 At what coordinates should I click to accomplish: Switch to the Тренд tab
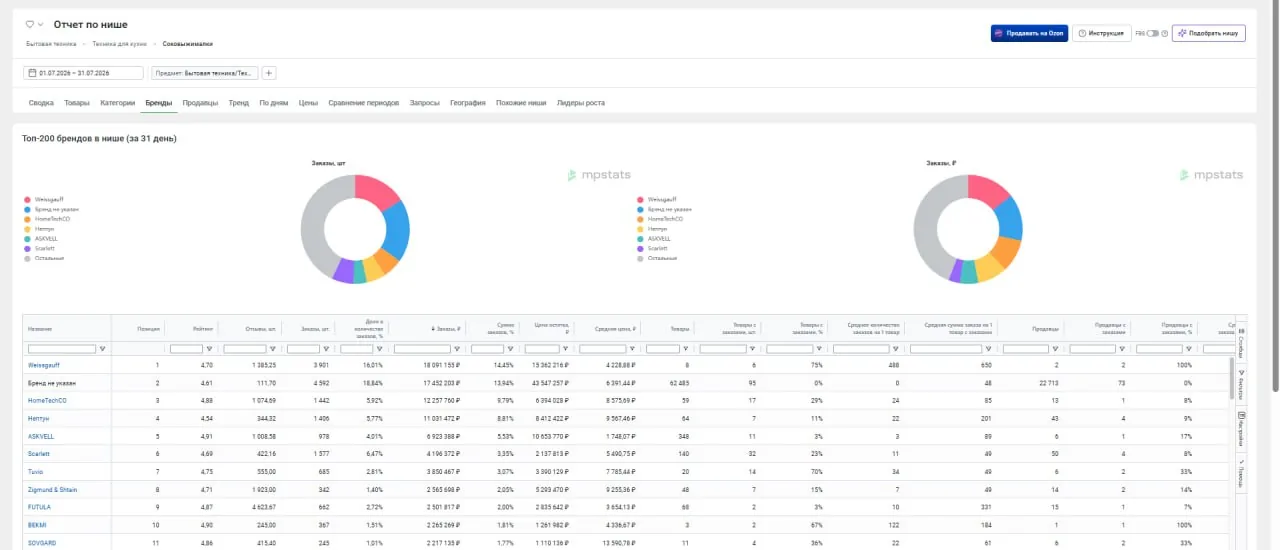click(238, 103)
